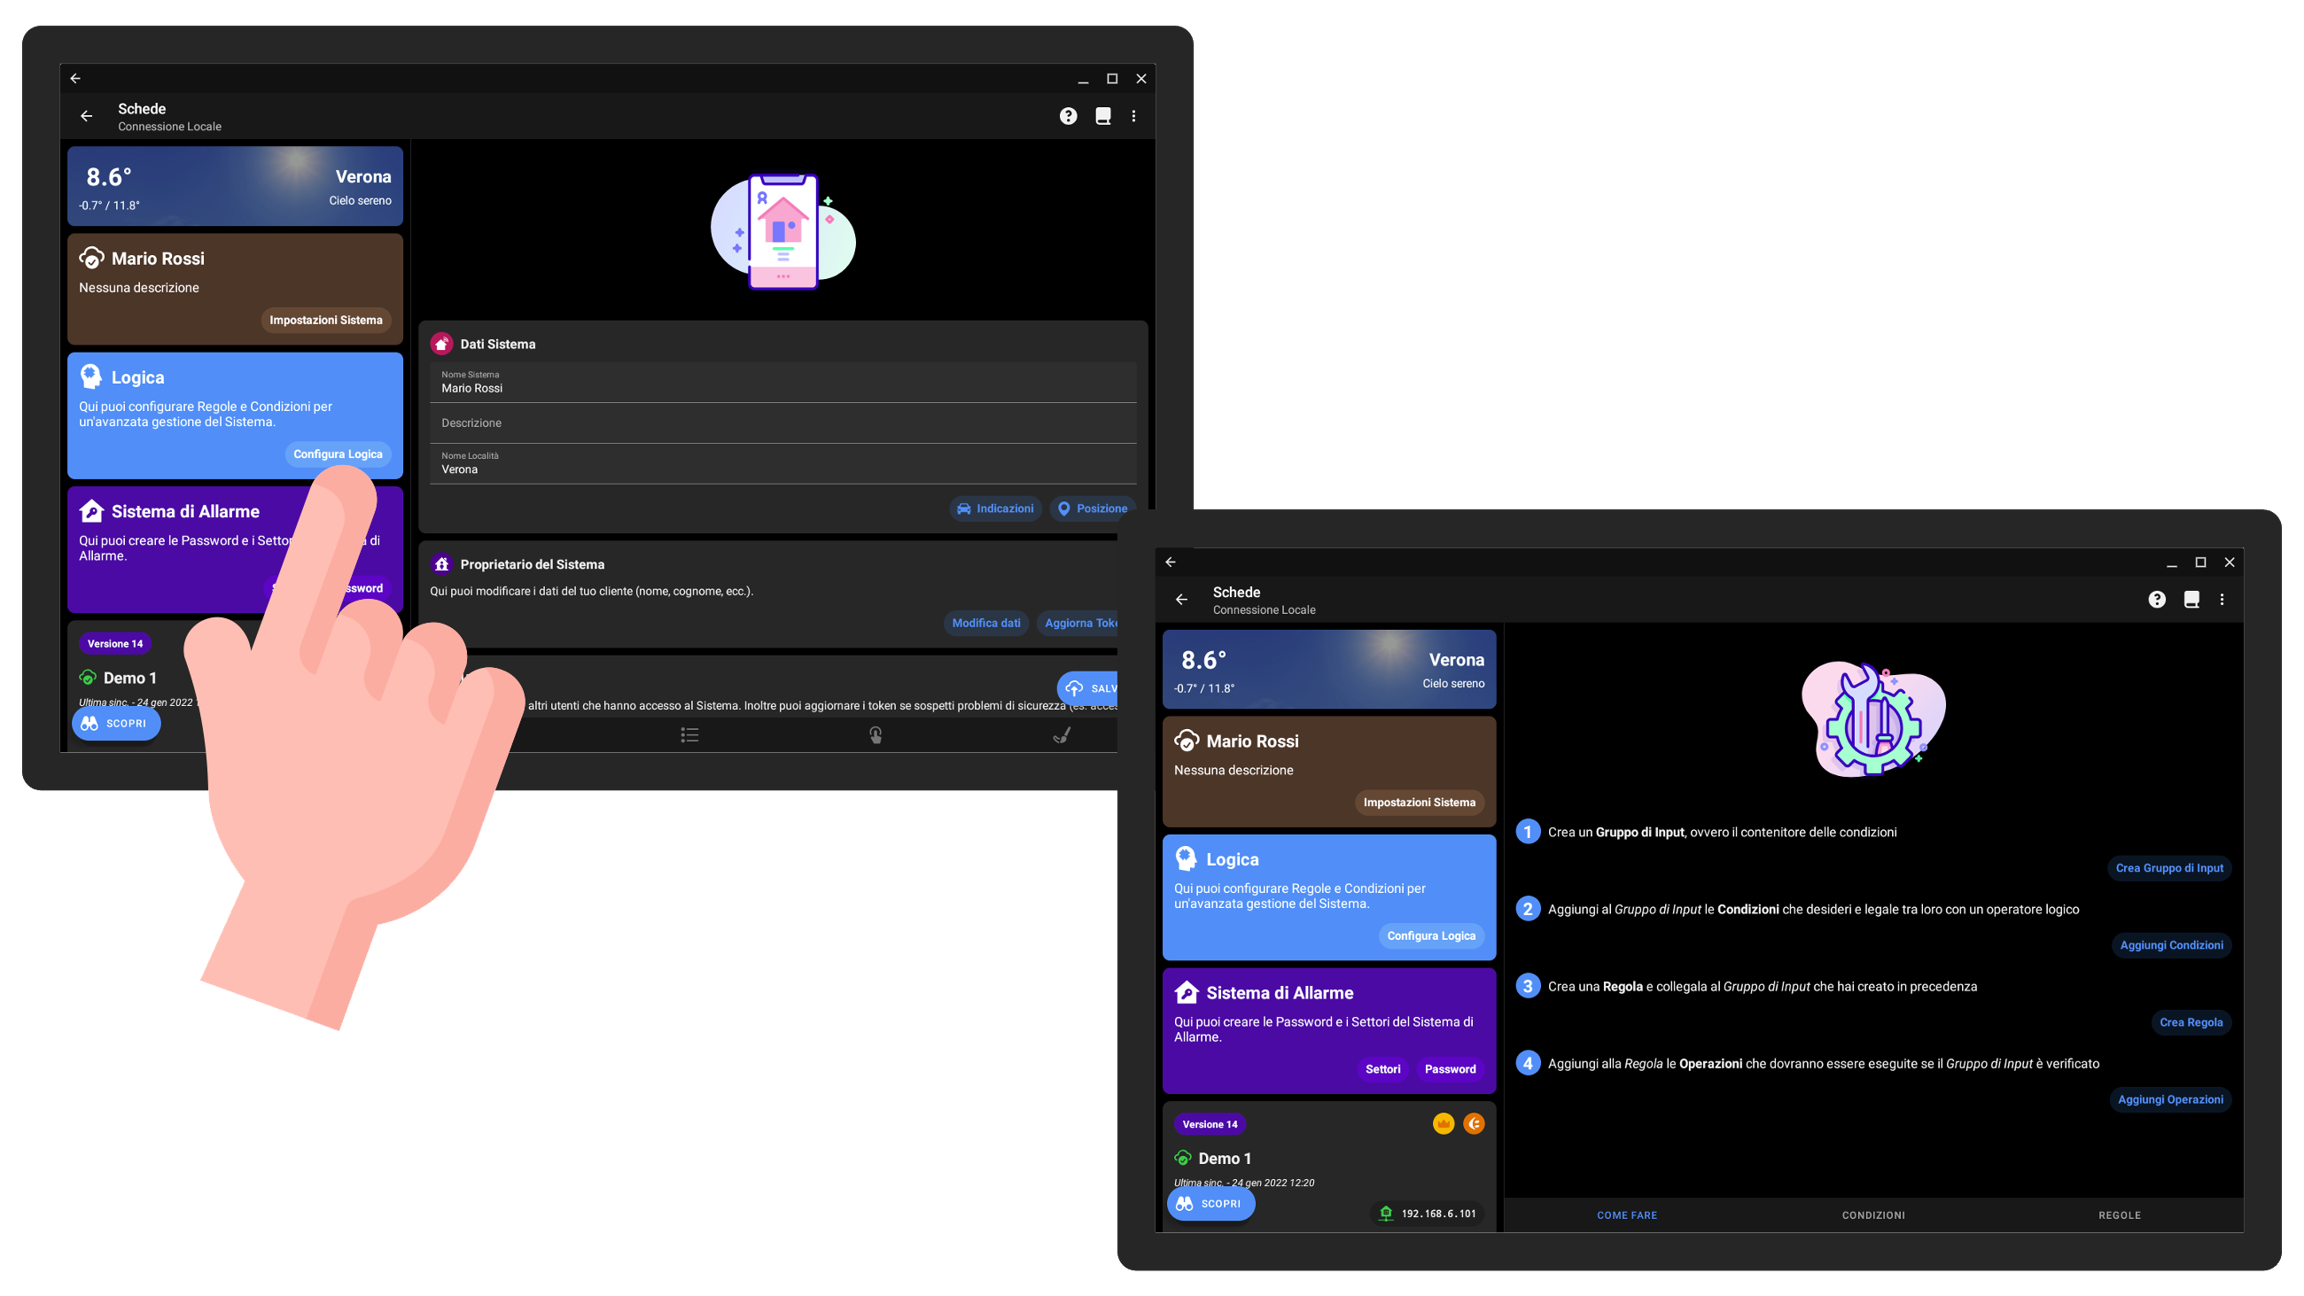Open Settori in the Sistema di Allarme card

click(1382, 1069)
